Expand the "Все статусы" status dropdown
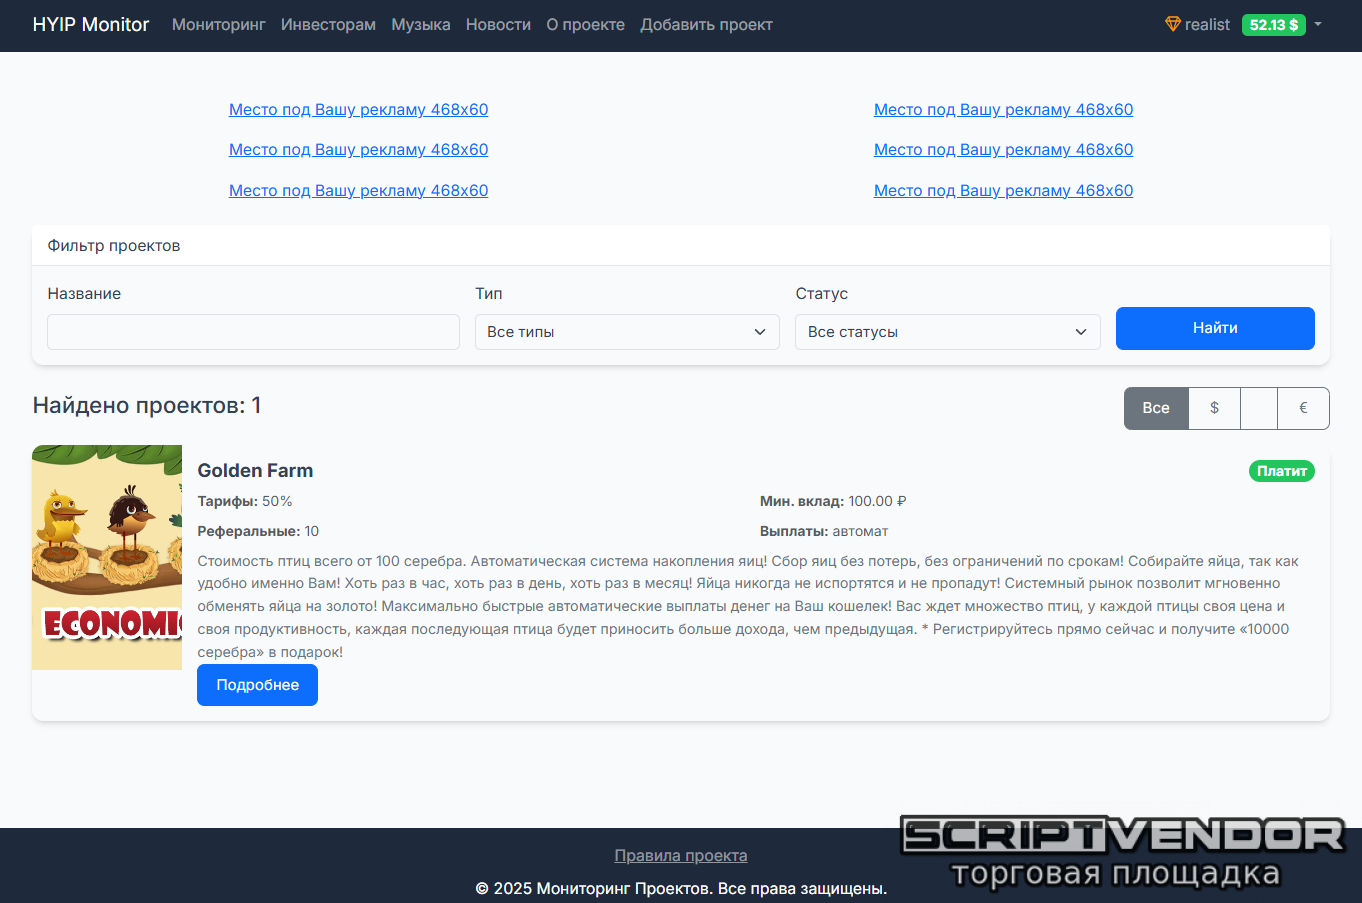 click(x=947, y=332)
